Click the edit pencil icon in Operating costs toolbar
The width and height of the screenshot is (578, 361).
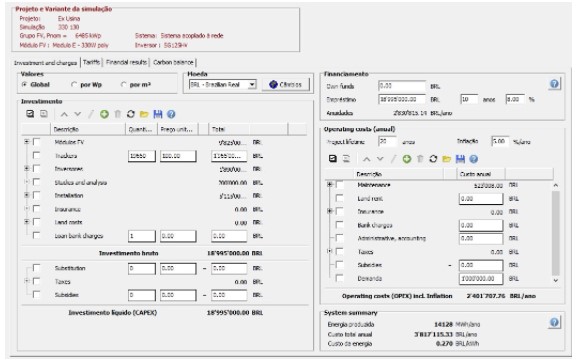[x=393, y=159]
